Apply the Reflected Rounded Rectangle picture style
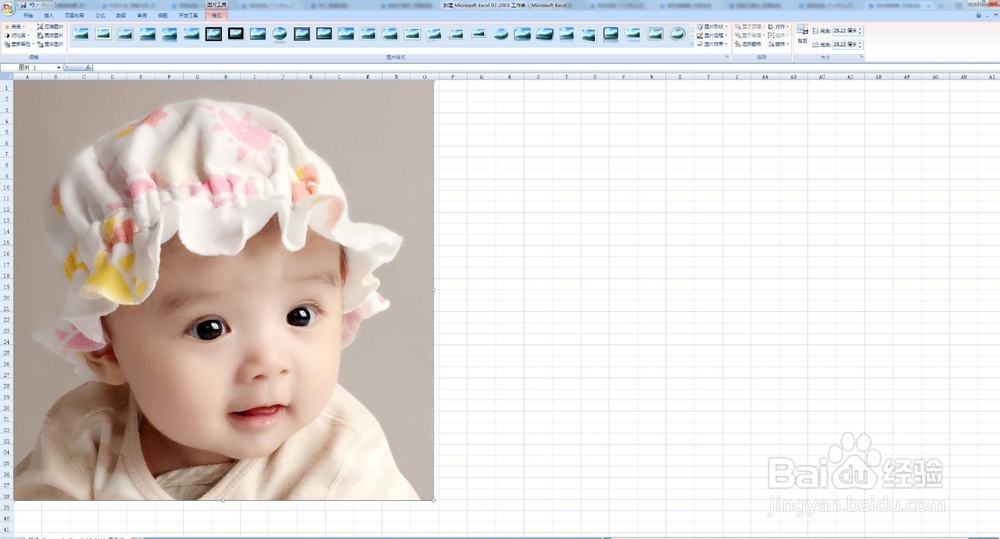Image resolution: width=1000 pixels, height=539 pixels. pyautogui.click(x=170, y=34)
